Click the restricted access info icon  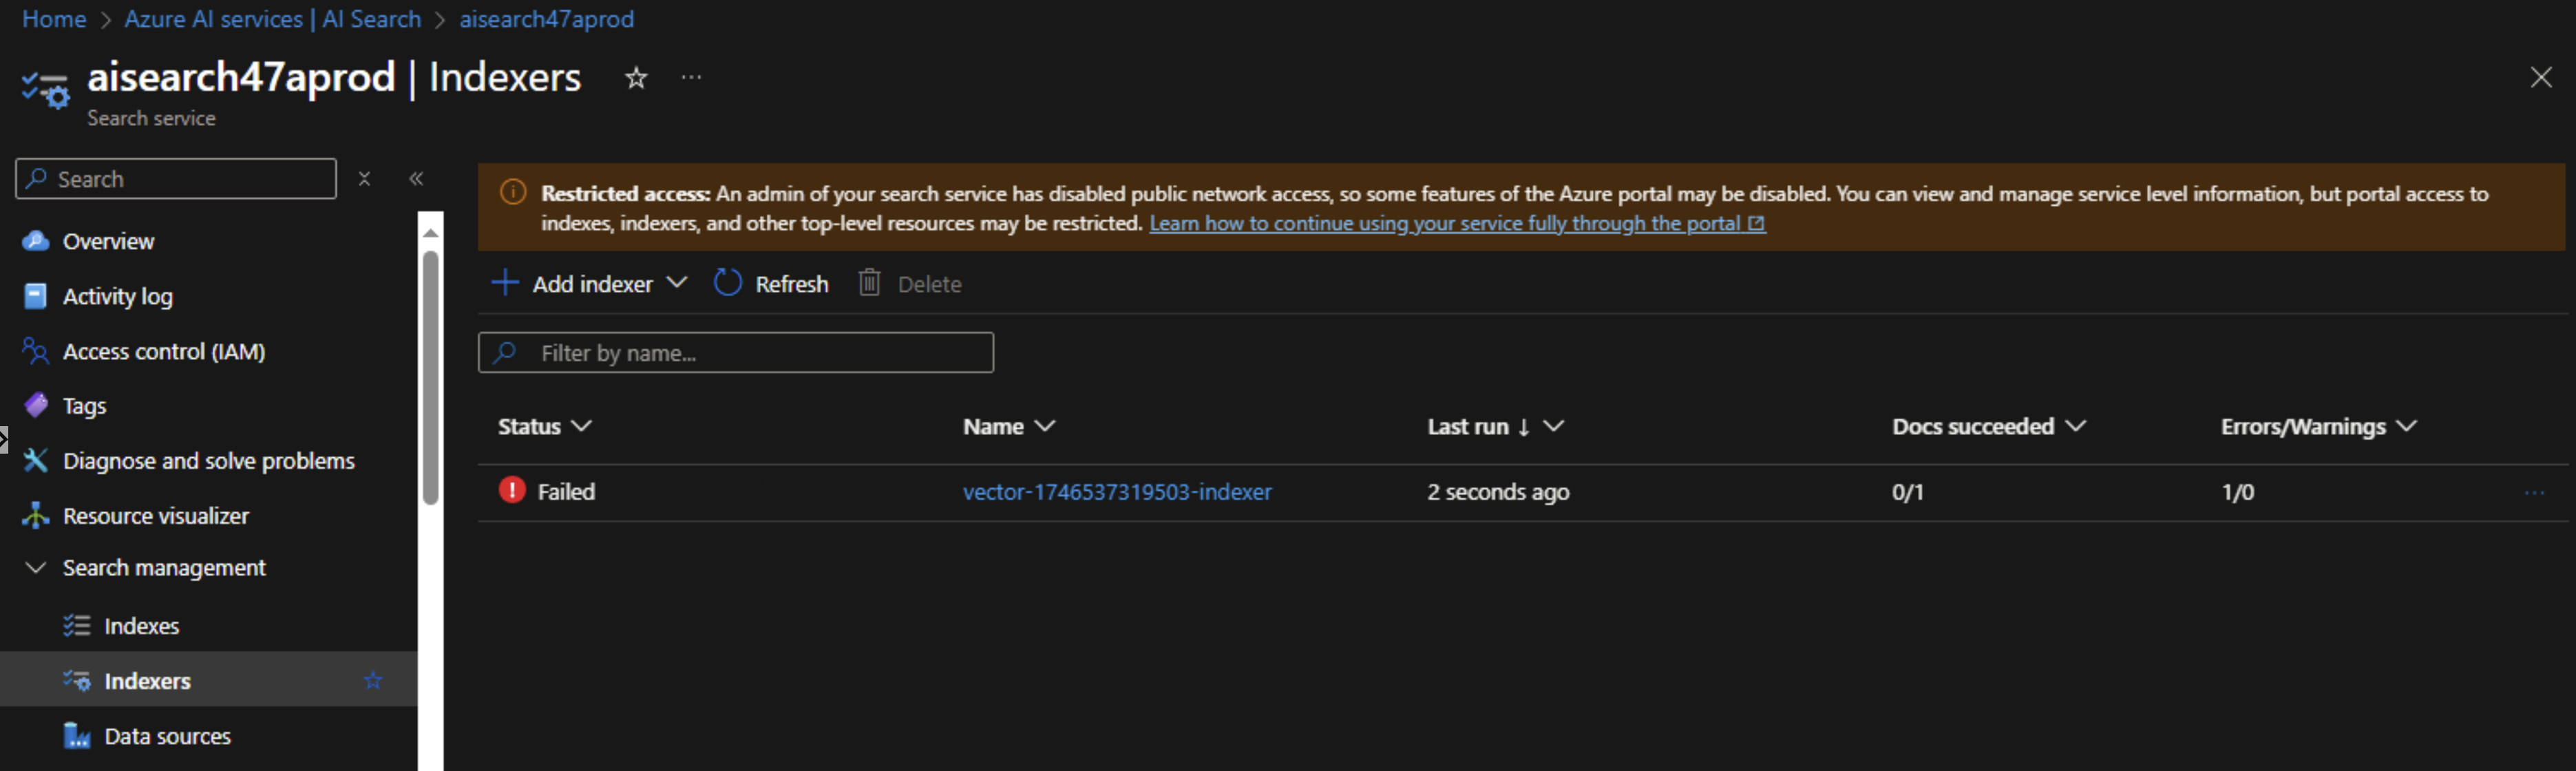pyautogui.click(x=512, y=192)
